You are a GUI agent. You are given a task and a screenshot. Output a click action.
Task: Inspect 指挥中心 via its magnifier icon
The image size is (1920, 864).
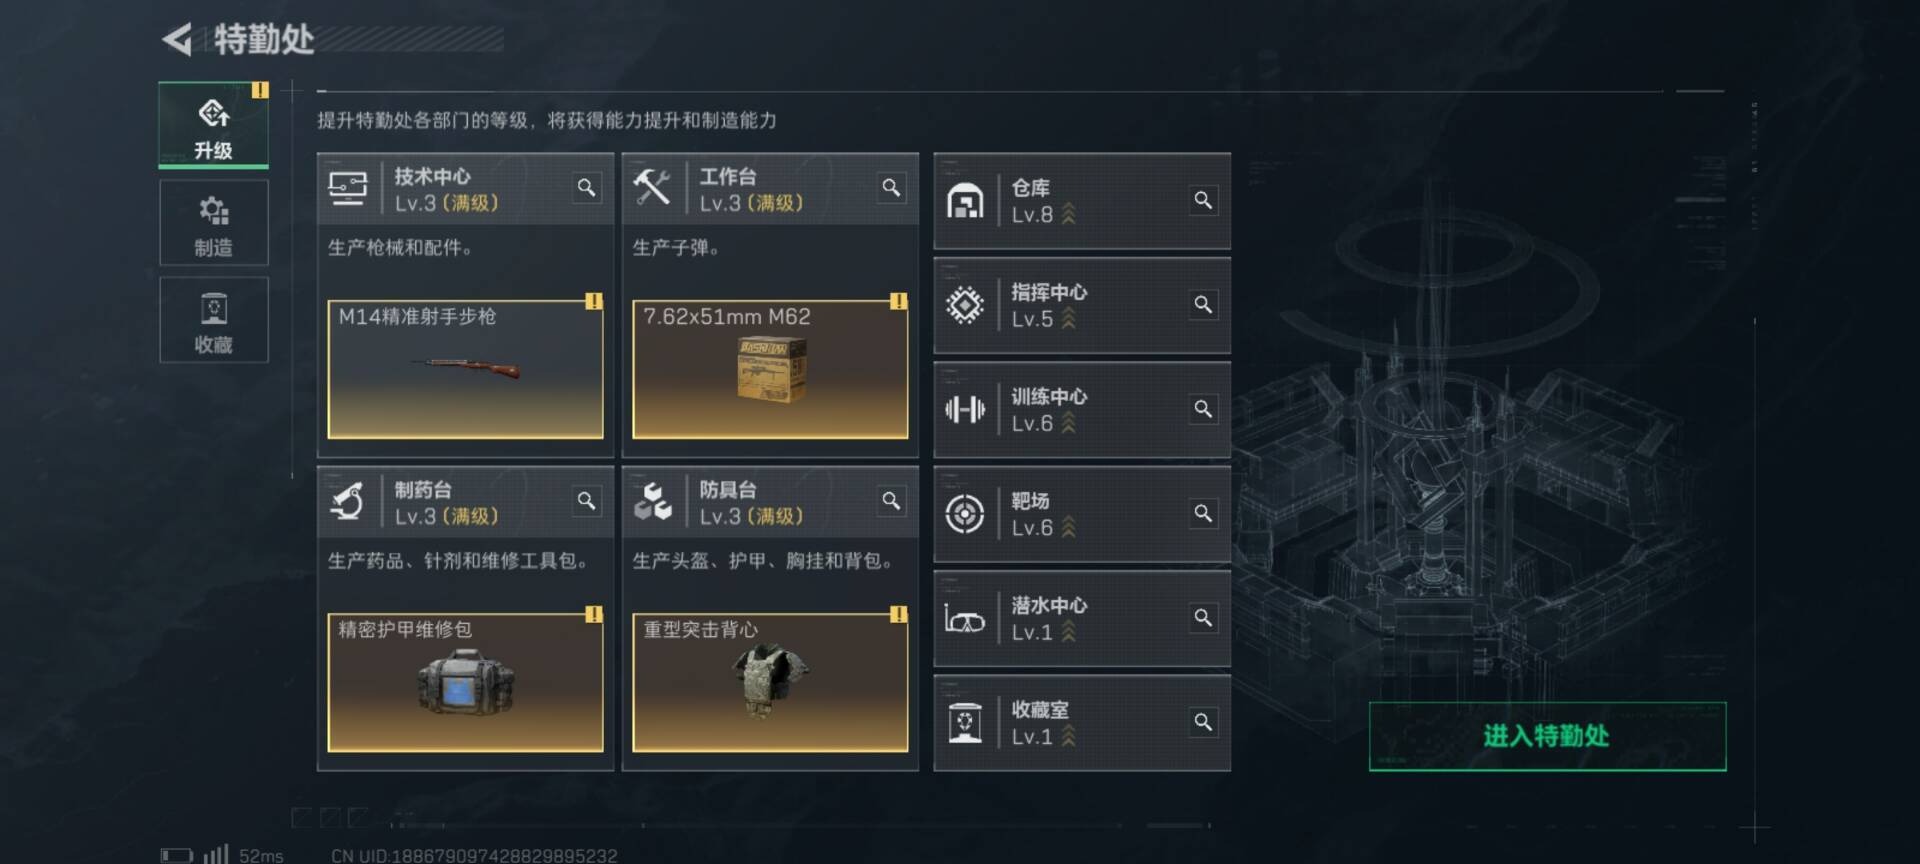click(1203, 304)
